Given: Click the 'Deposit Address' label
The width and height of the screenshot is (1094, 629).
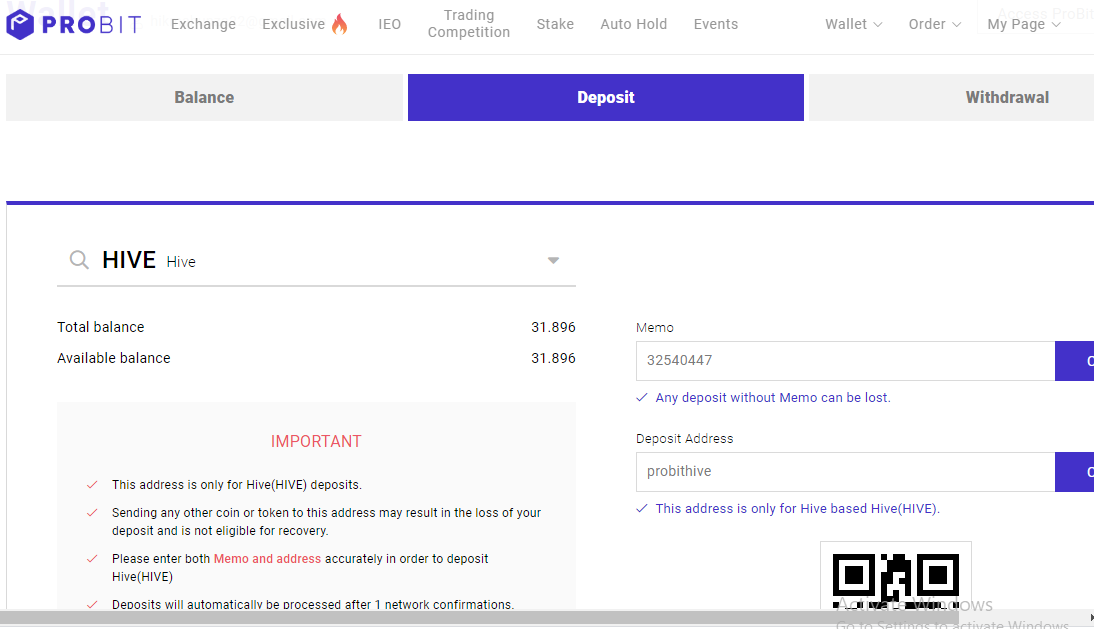Looking at the screenshot, I should click(x=684, y=439).
